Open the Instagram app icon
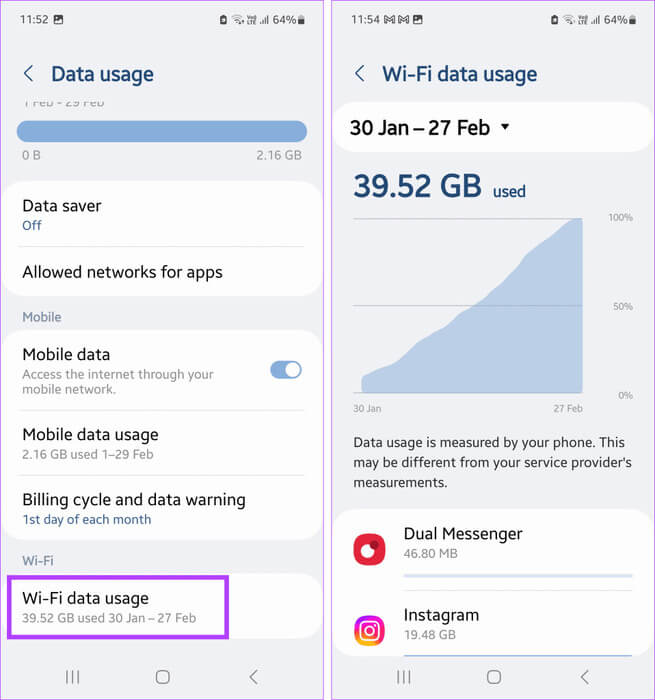The image size is (655, 700). (369, 630)
